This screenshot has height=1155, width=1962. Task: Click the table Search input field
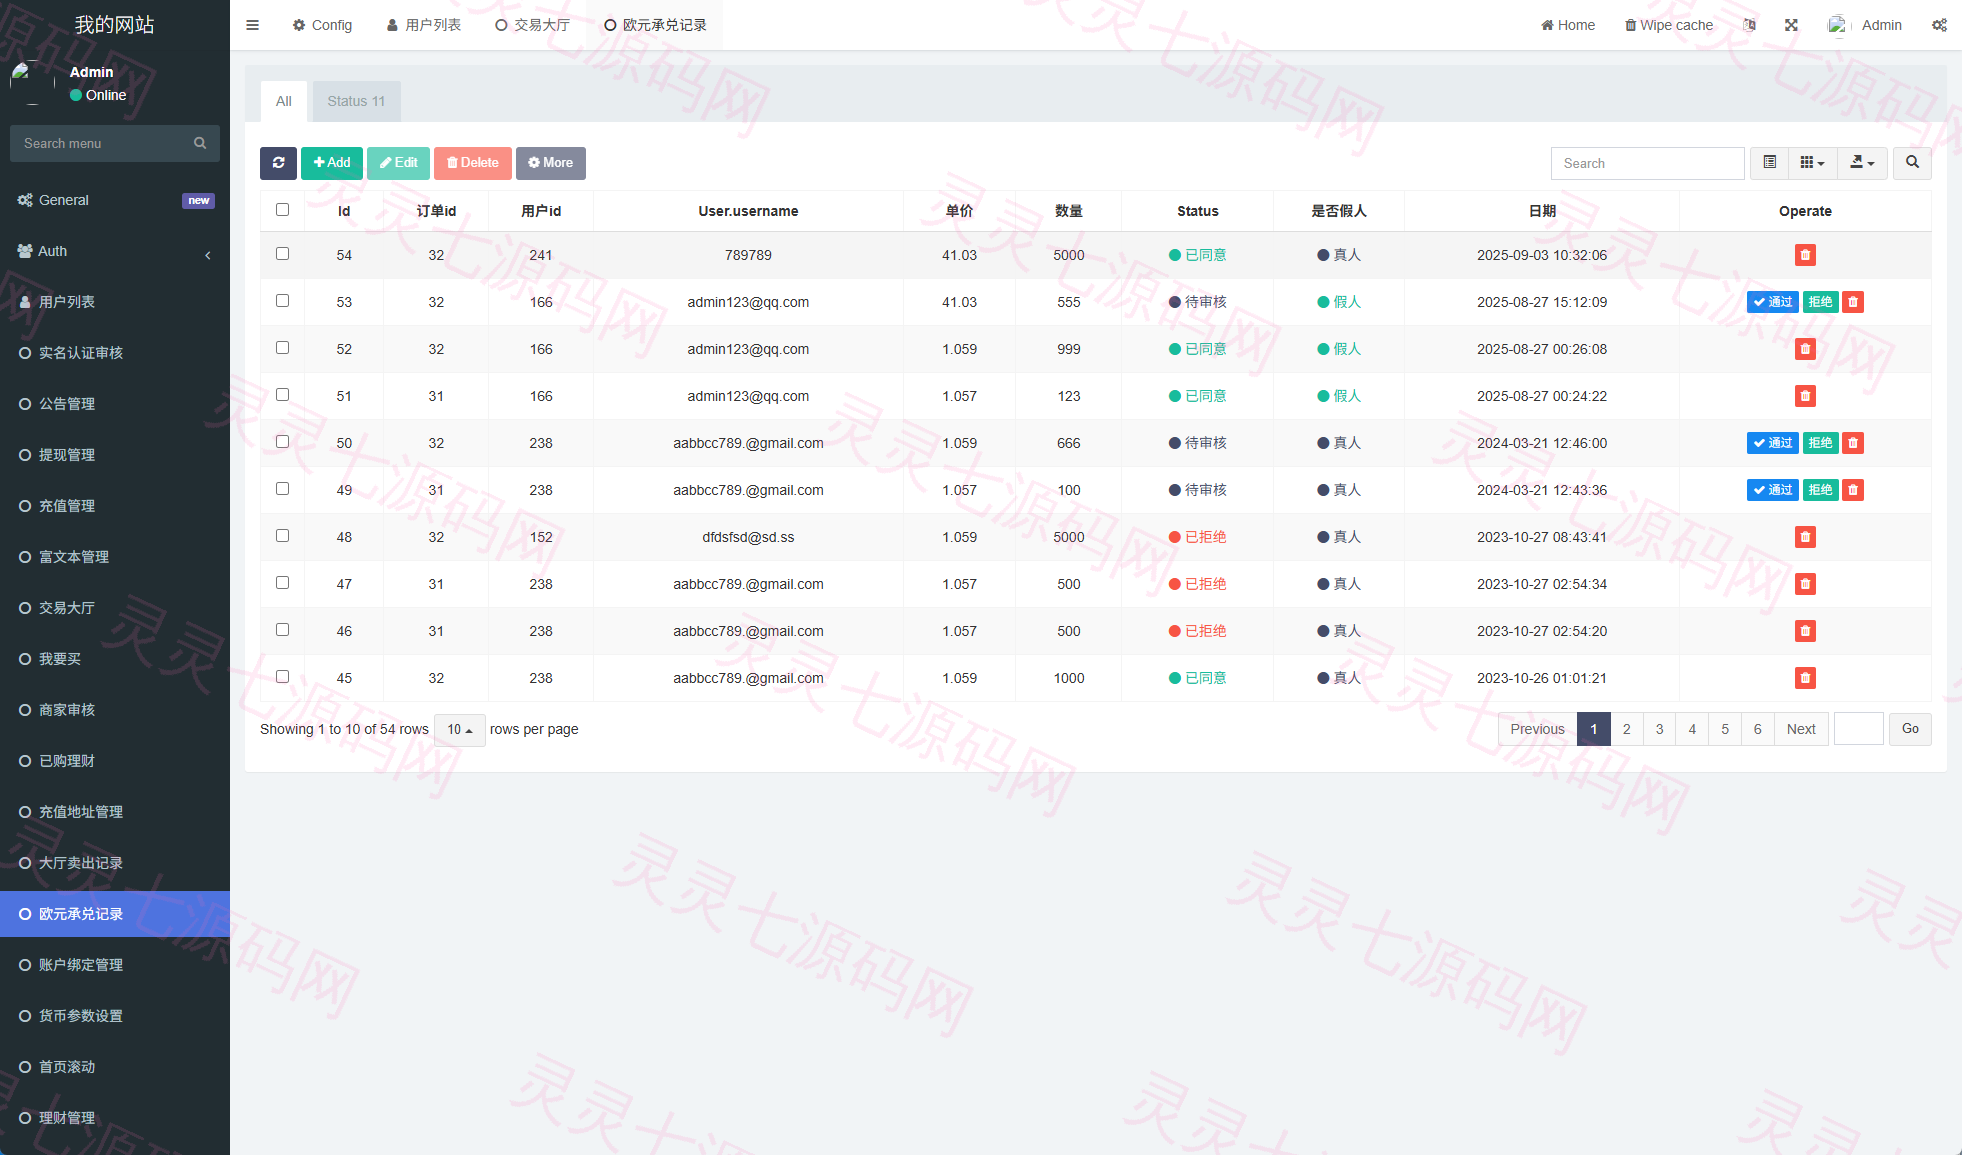(1647, 163)
